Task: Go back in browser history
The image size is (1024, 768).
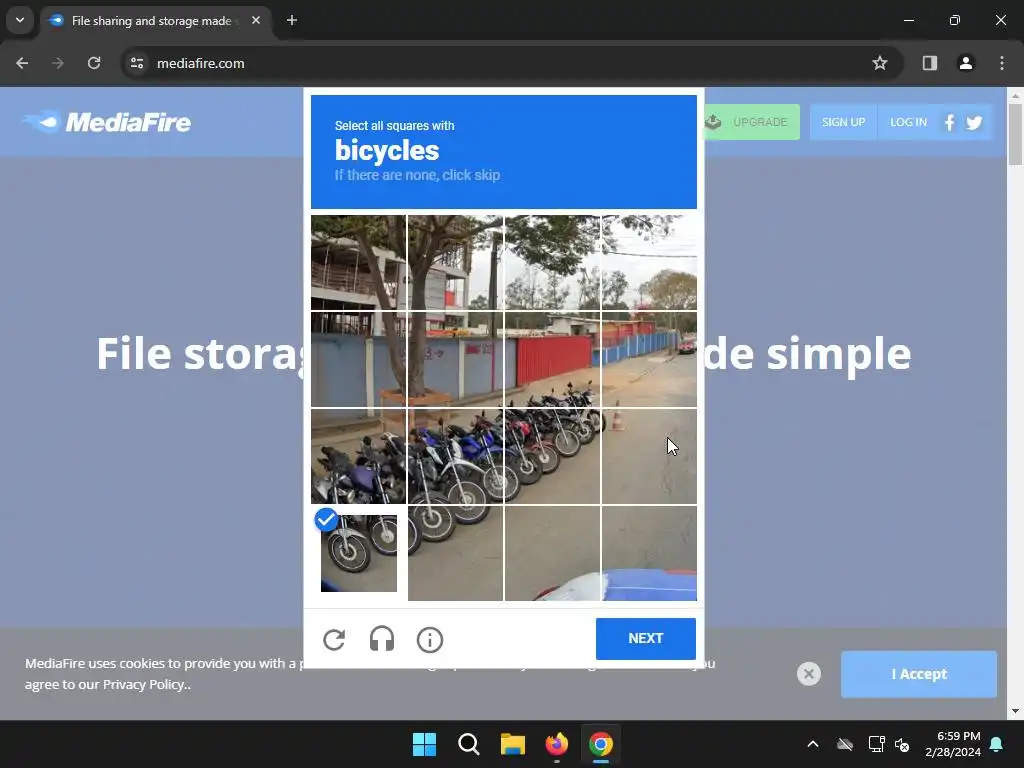Action: tap(22, 63)
